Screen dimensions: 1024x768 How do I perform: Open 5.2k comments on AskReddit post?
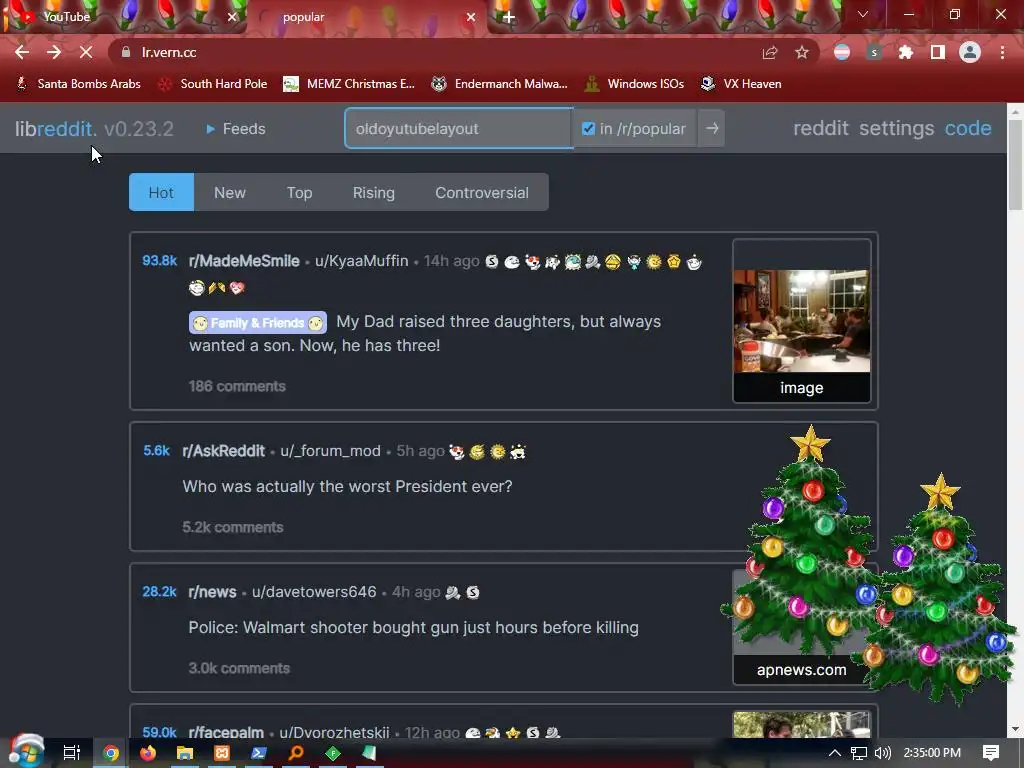[x=232, y=527]
